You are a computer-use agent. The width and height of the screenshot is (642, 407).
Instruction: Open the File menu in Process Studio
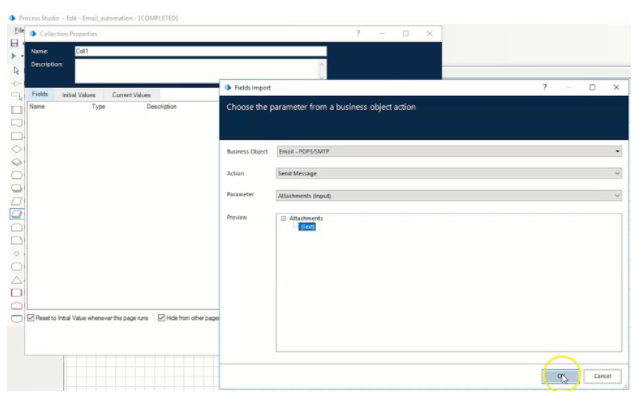[x=19, y=30]
